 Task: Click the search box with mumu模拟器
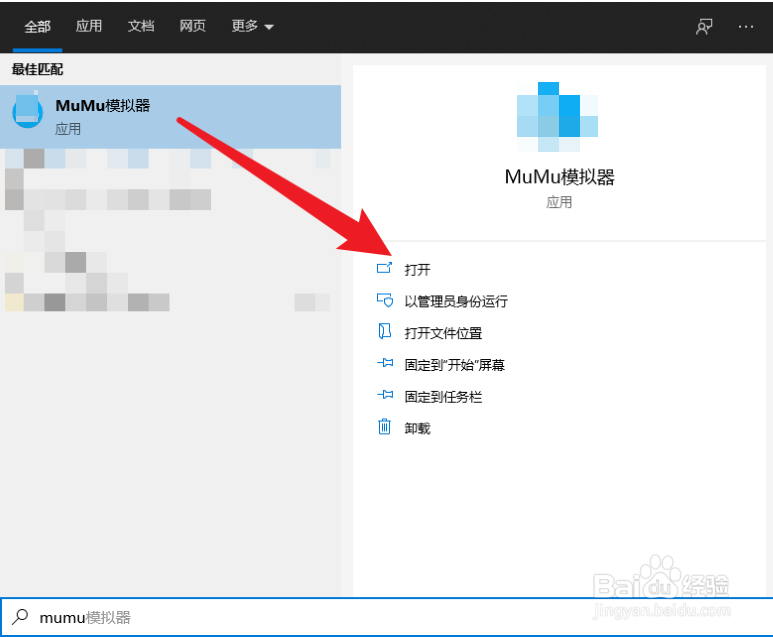386,617
